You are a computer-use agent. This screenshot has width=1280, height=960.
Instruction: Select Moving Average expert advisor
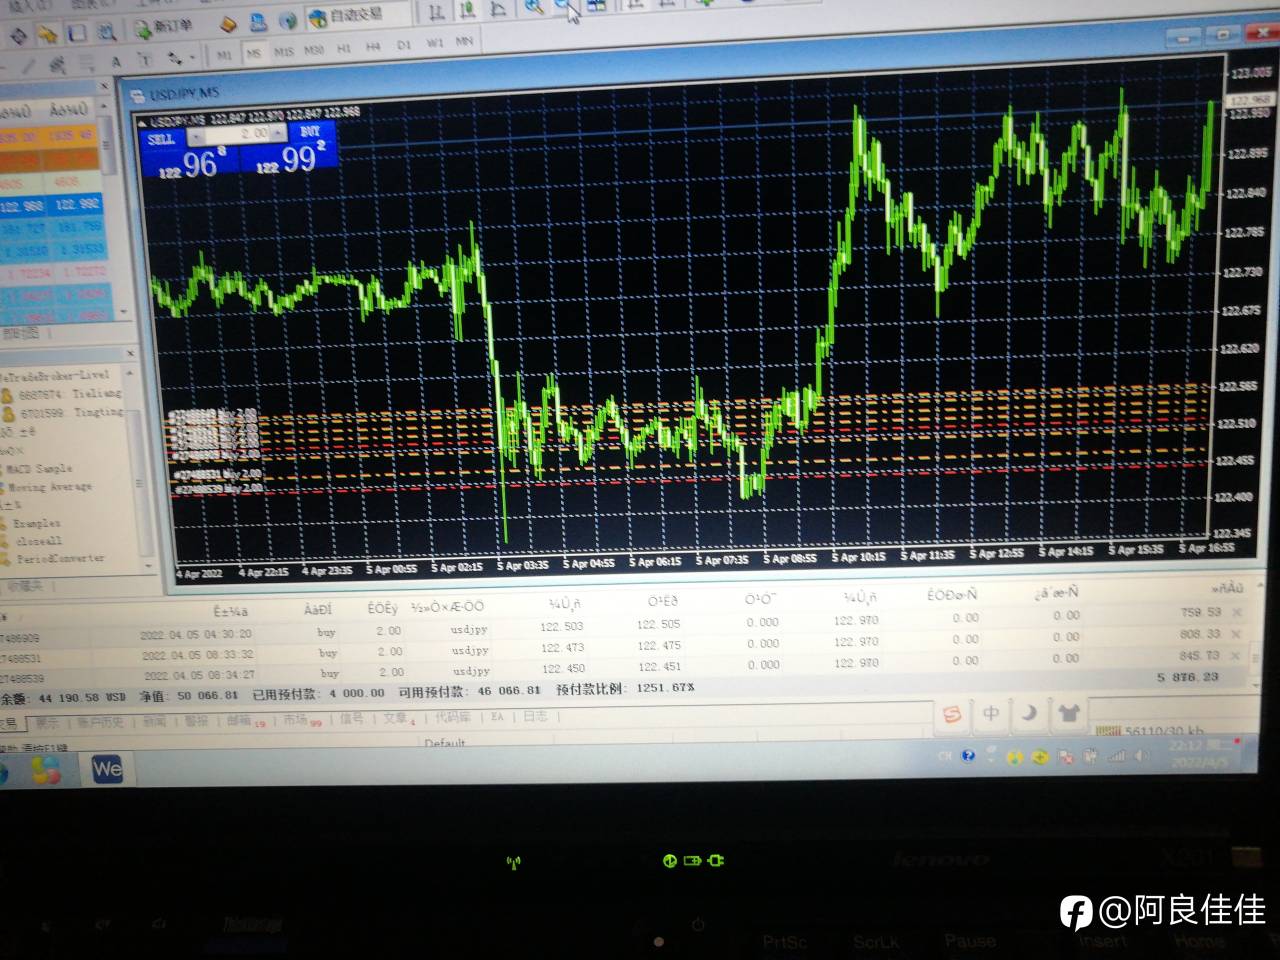point(48,487)
